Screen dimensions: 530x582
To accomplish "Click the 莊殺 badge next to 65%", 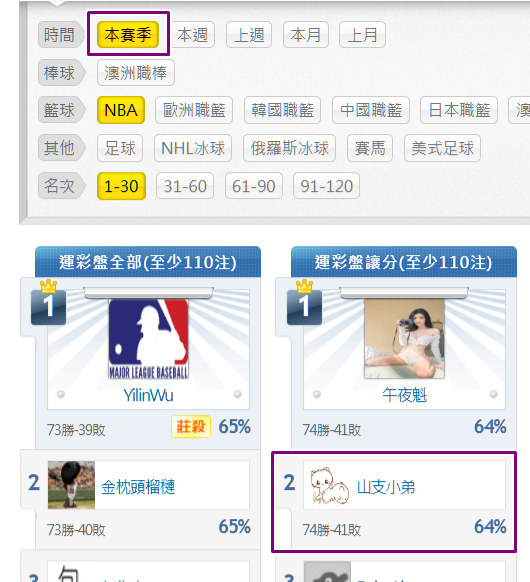I will tap(191, 426).
